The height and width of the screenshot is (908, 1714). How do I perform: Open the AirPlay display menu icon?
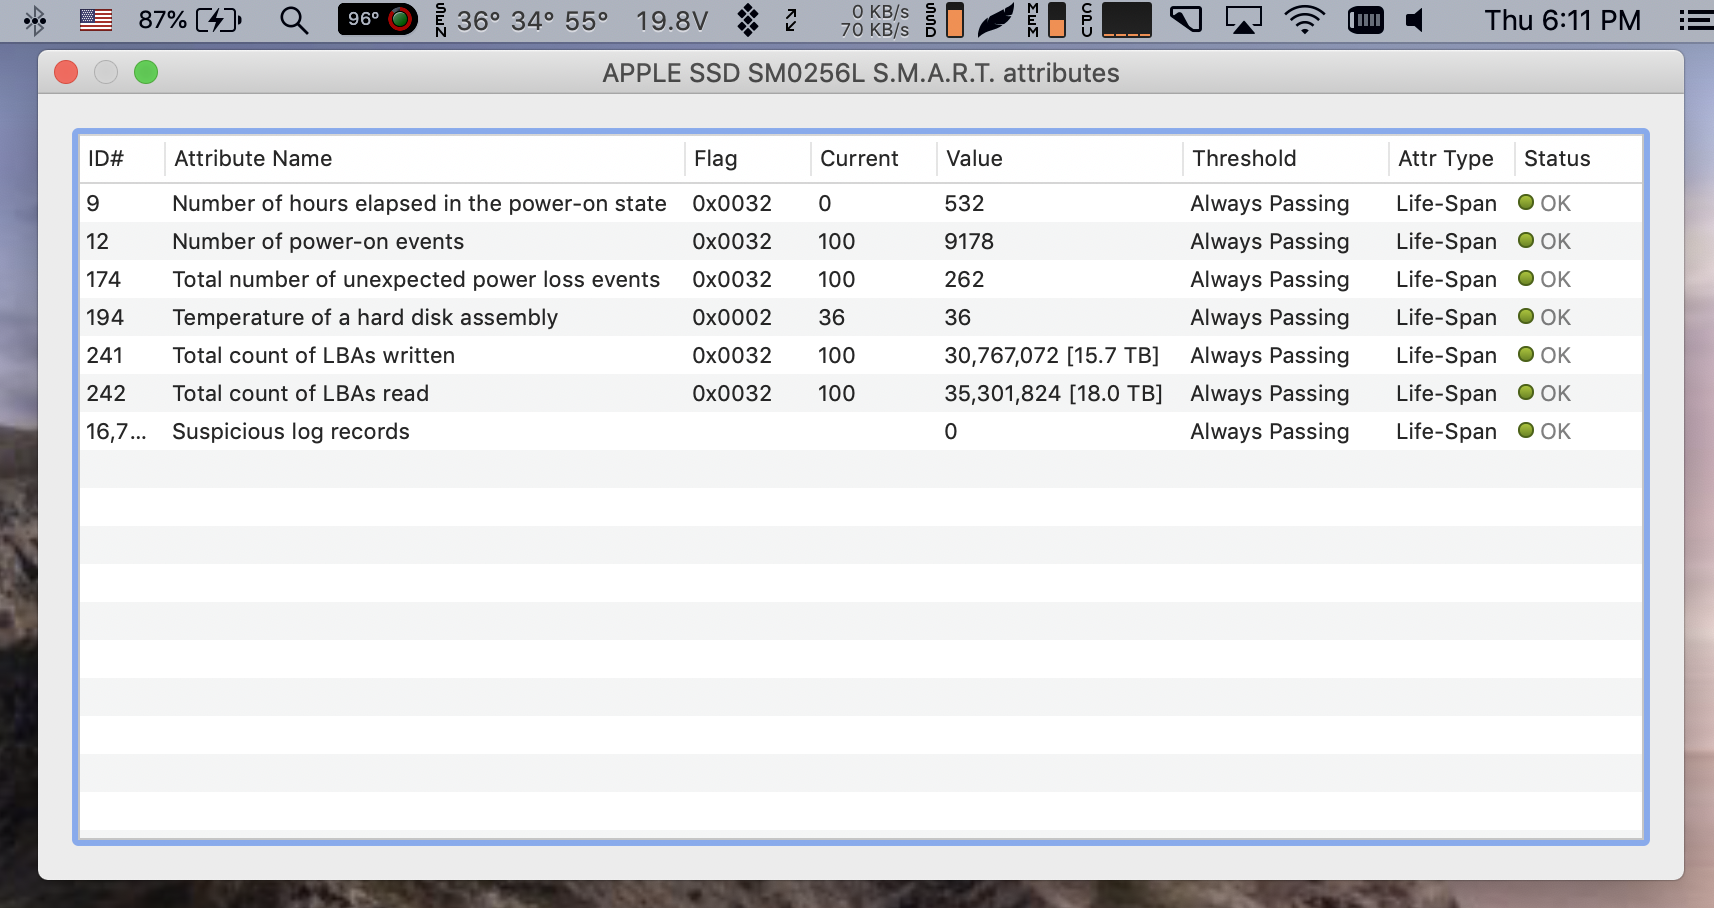tap(1244, 20)
